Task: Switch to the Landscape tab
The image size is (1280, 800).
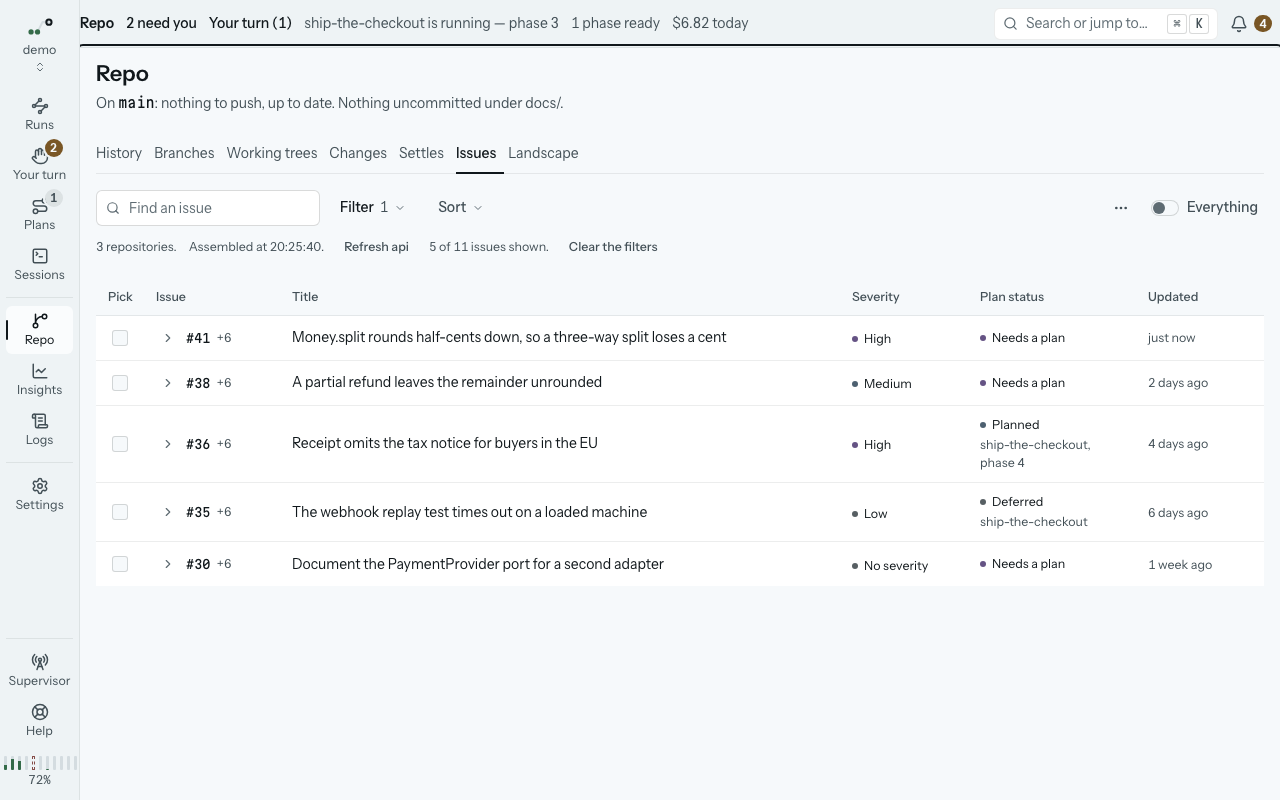Action: point(543,153)
